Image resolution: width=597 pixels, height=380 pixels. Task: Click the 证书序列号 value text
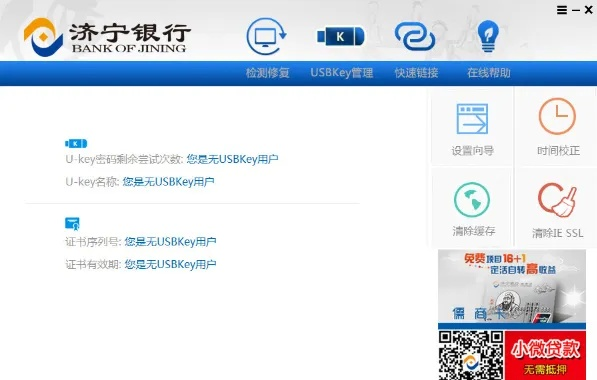(x=170, y=242)
